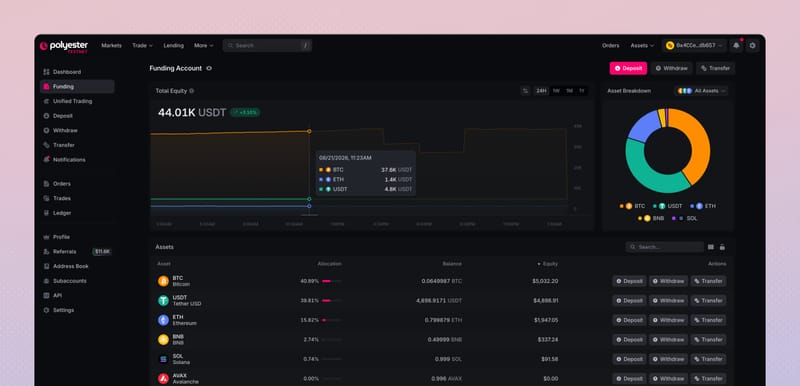Toggle SOL series in donut legend
800x386 pixels.
tap(684, 218)
